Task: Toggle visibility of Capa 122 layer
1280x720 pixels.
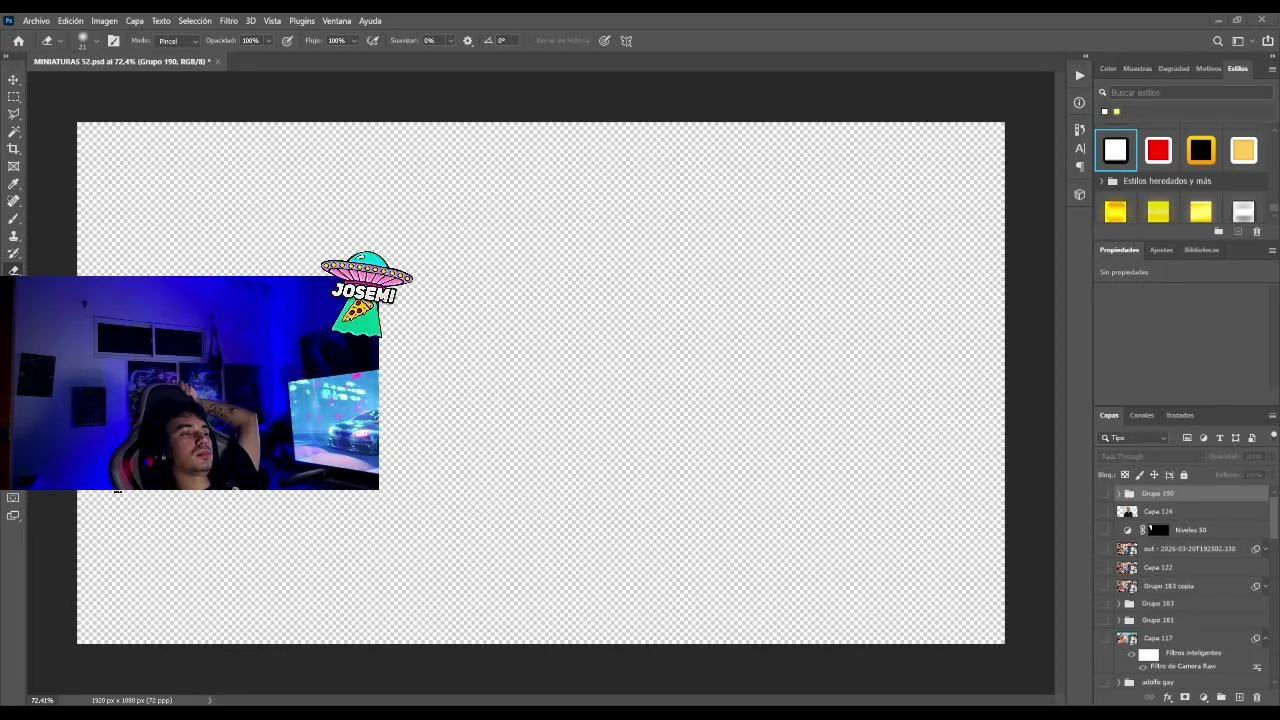Action: click(x=1104, y=568)
